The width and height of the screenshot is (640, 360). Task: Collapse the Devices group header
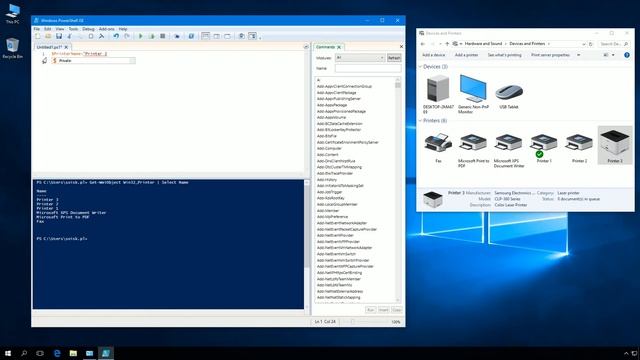(x=420, y=67)
